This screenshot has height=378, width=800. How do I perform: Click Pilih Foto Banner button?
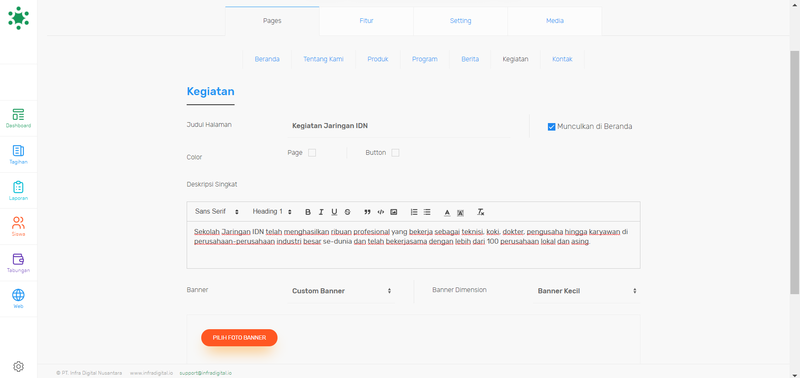[x=239, y=338]
